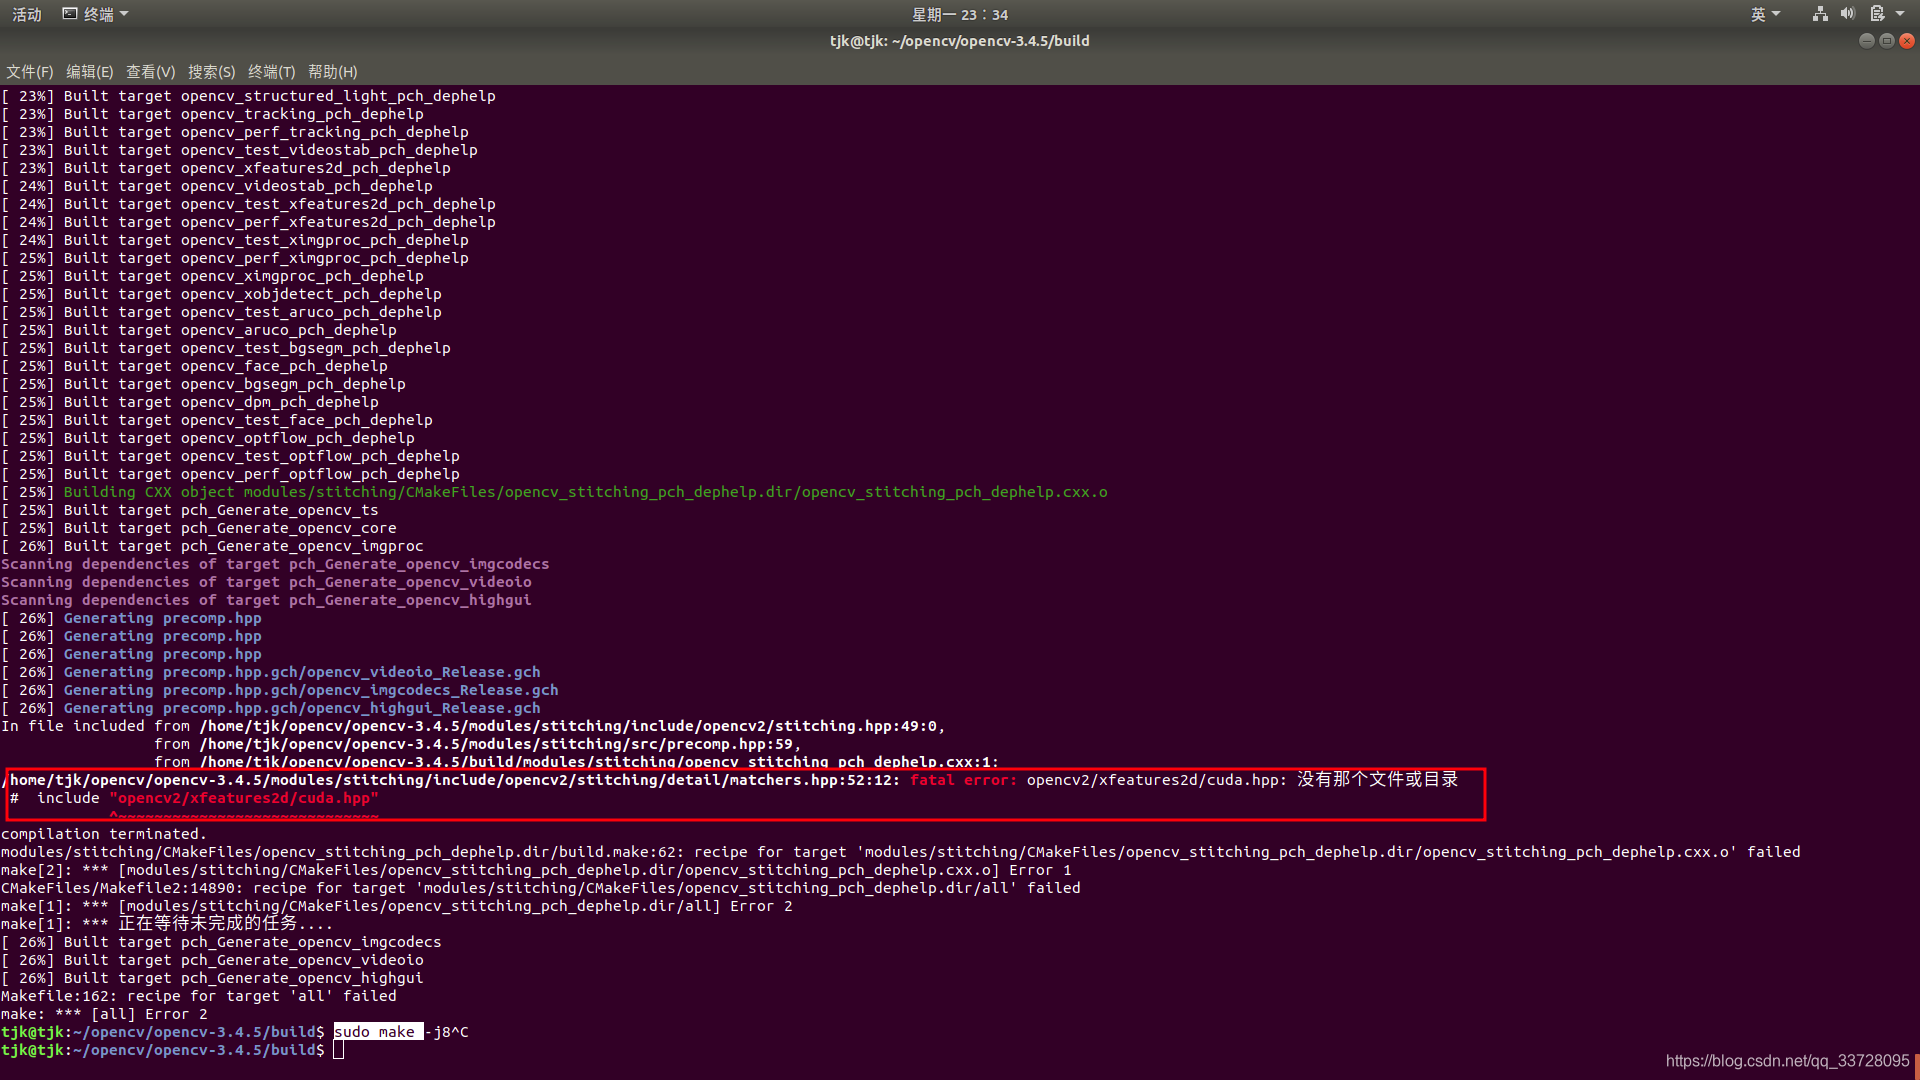
Task: Open the 搜索(S) menu
Action: (211, 72)
